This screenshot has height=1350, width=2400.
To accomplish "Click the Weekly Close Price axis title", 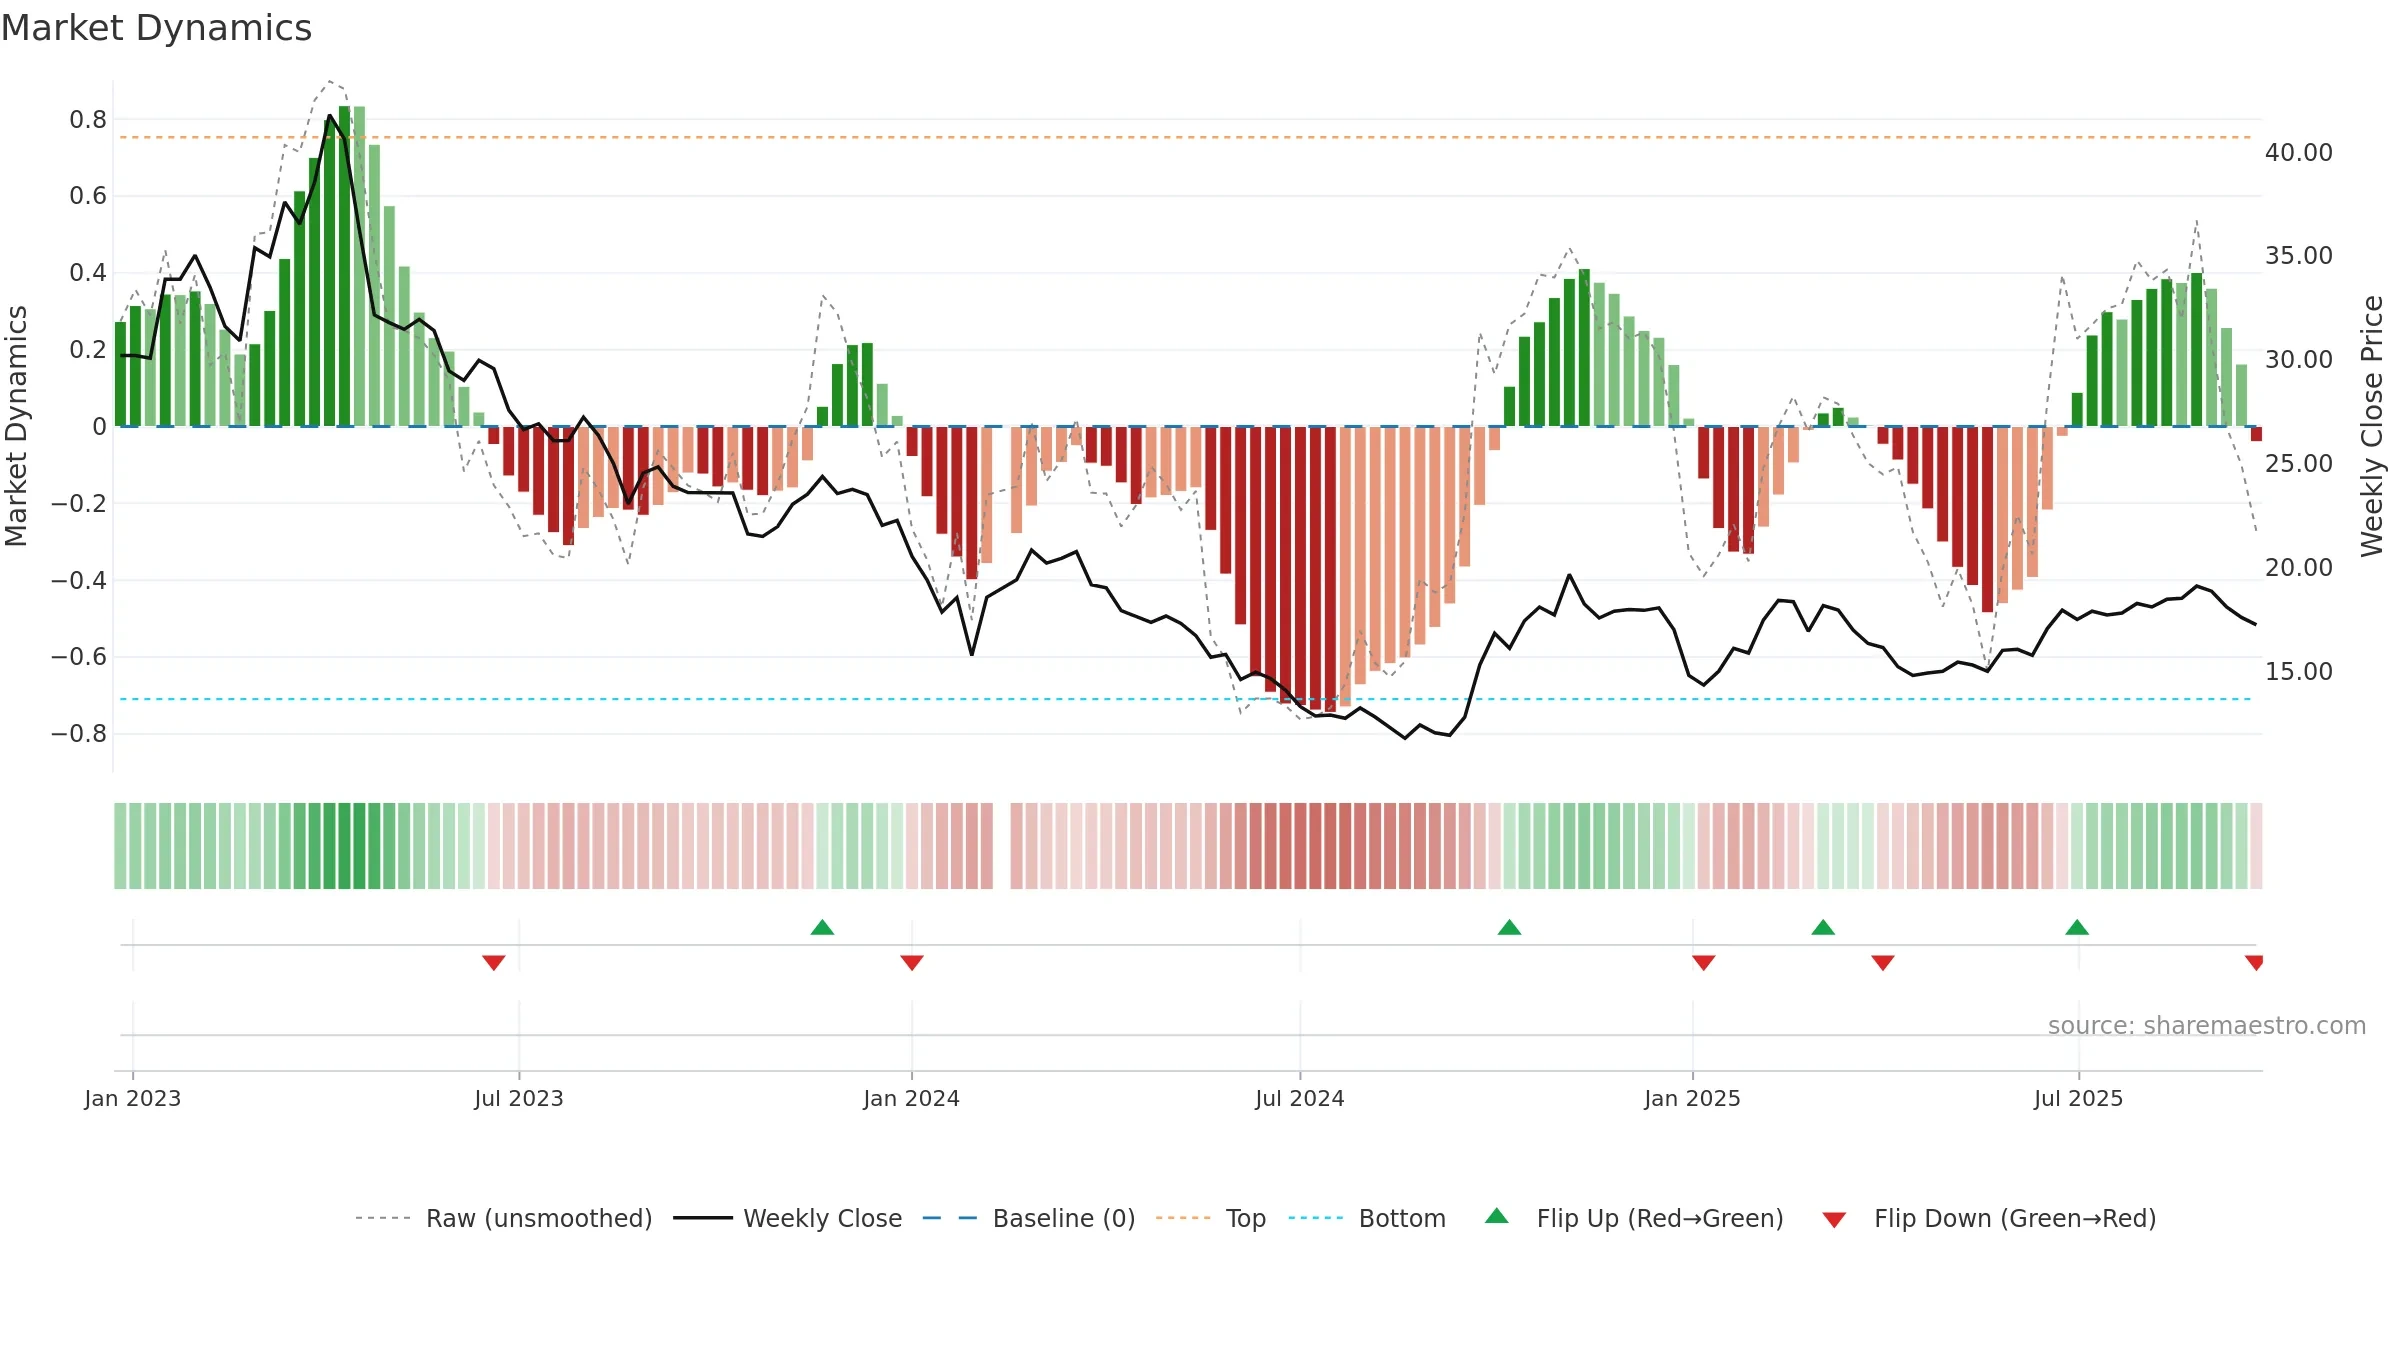I will click(x=2372, y=426).
